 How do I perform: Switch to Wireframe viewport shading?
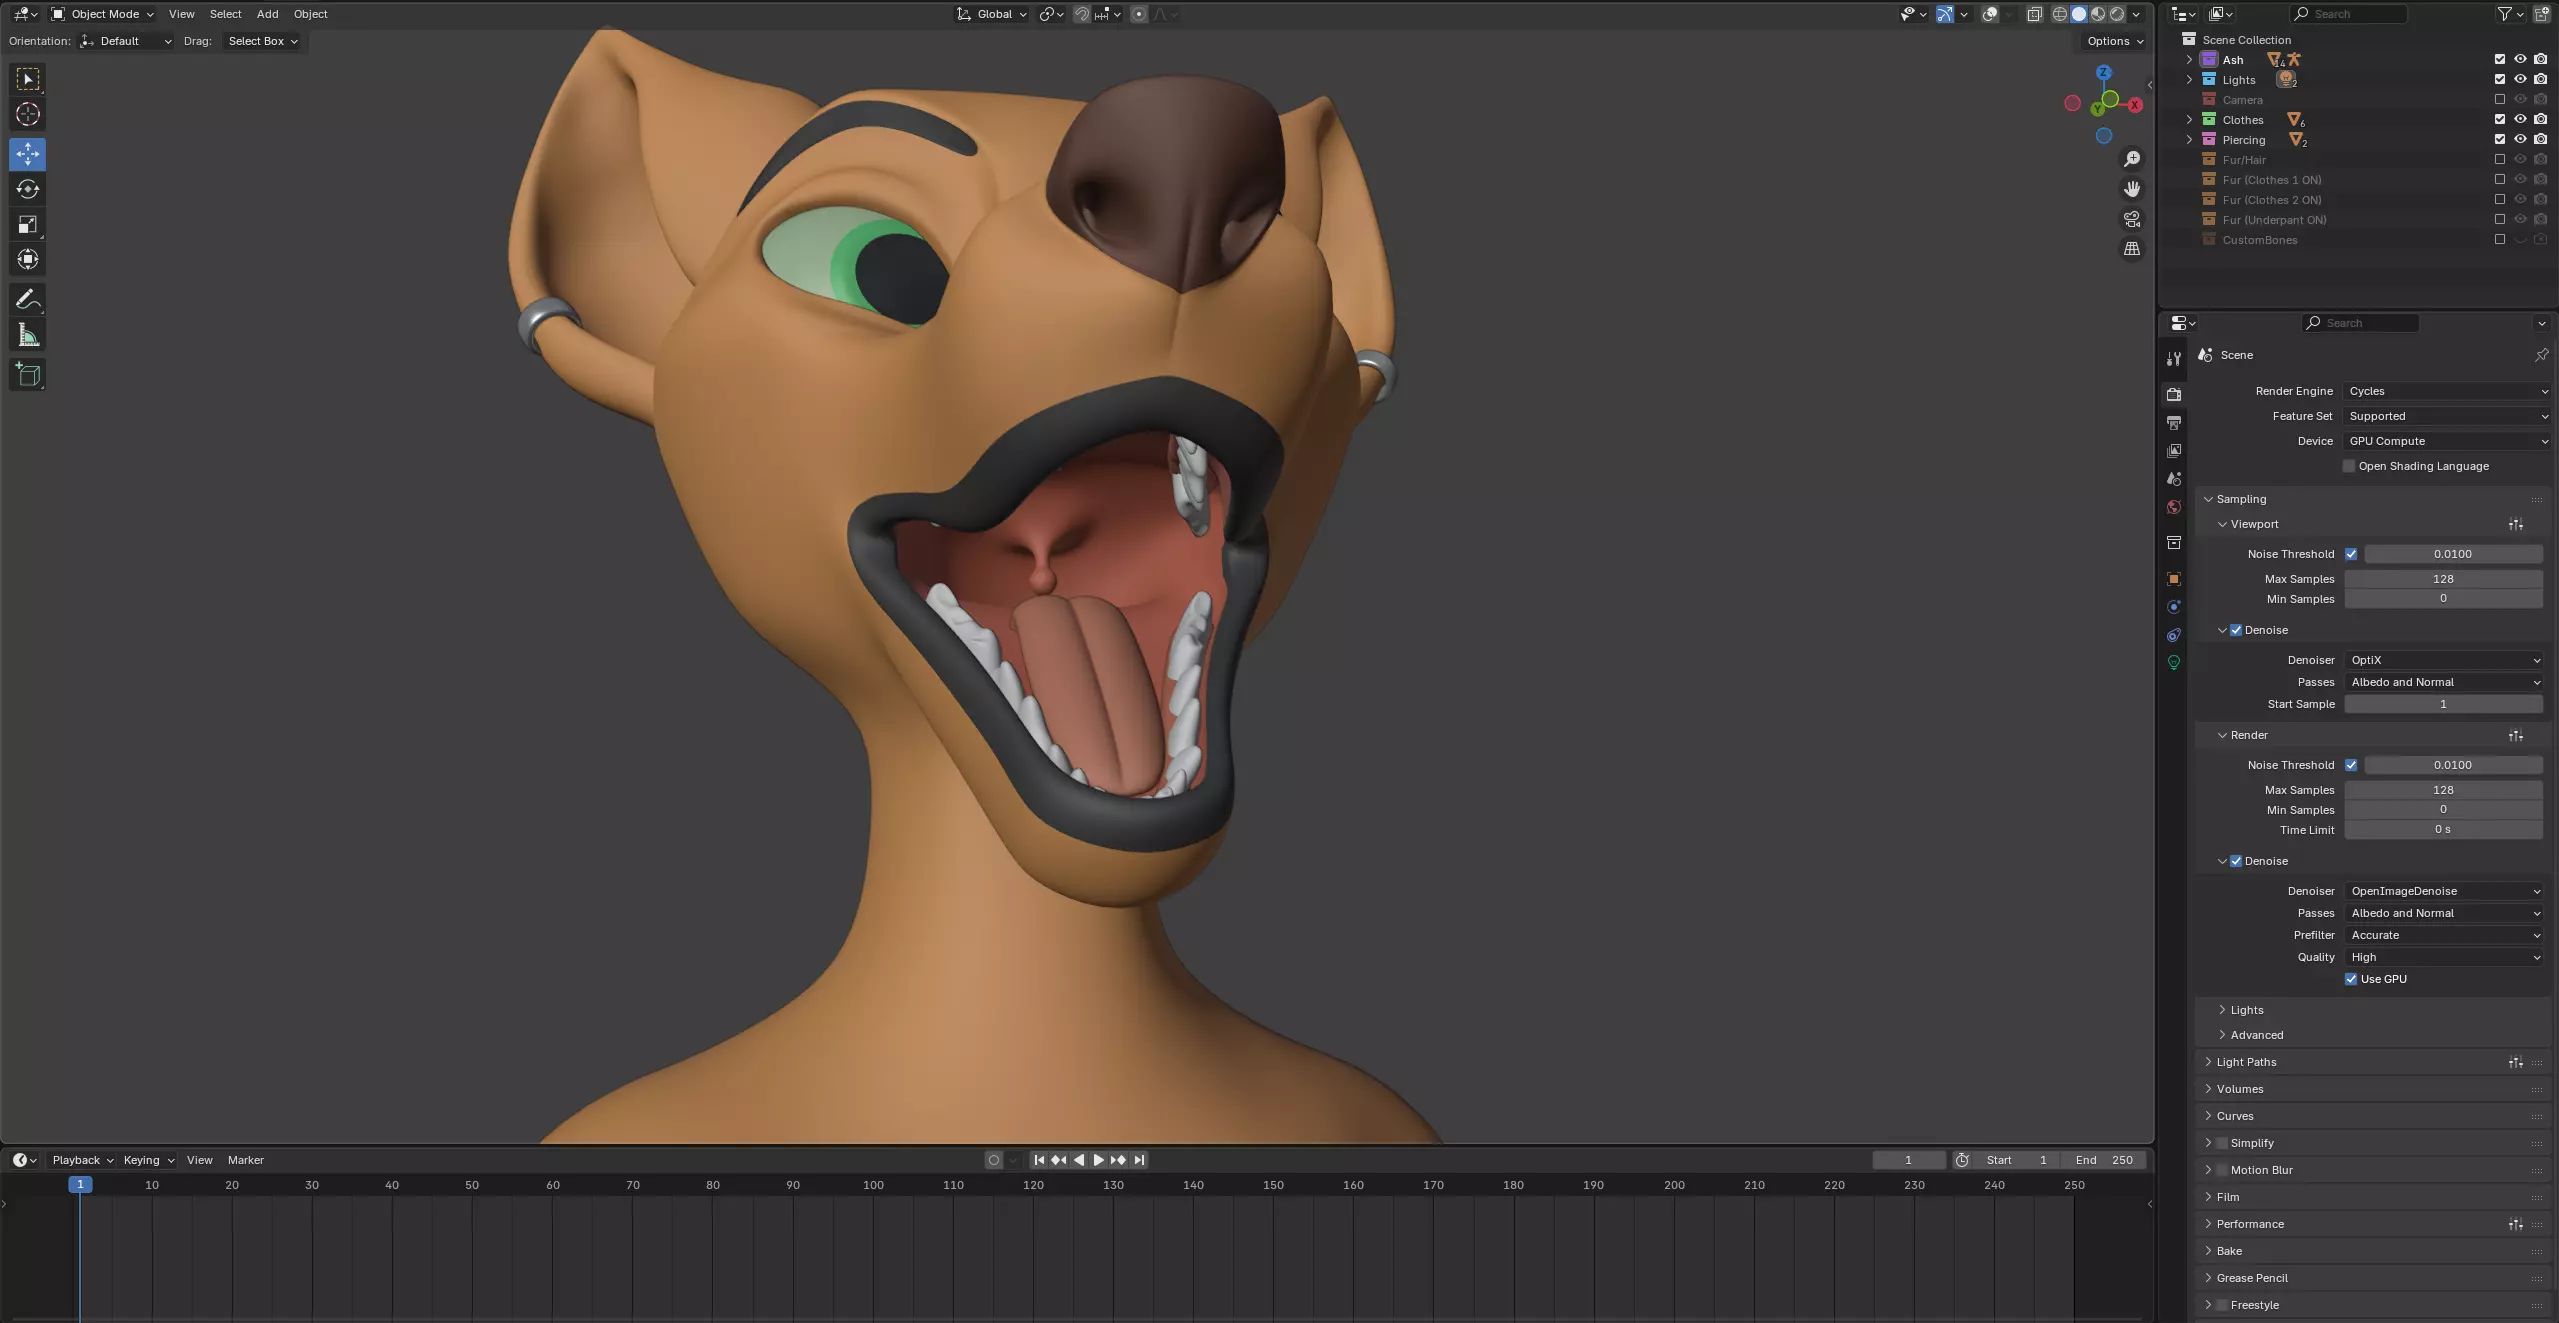pos(2060,14)
